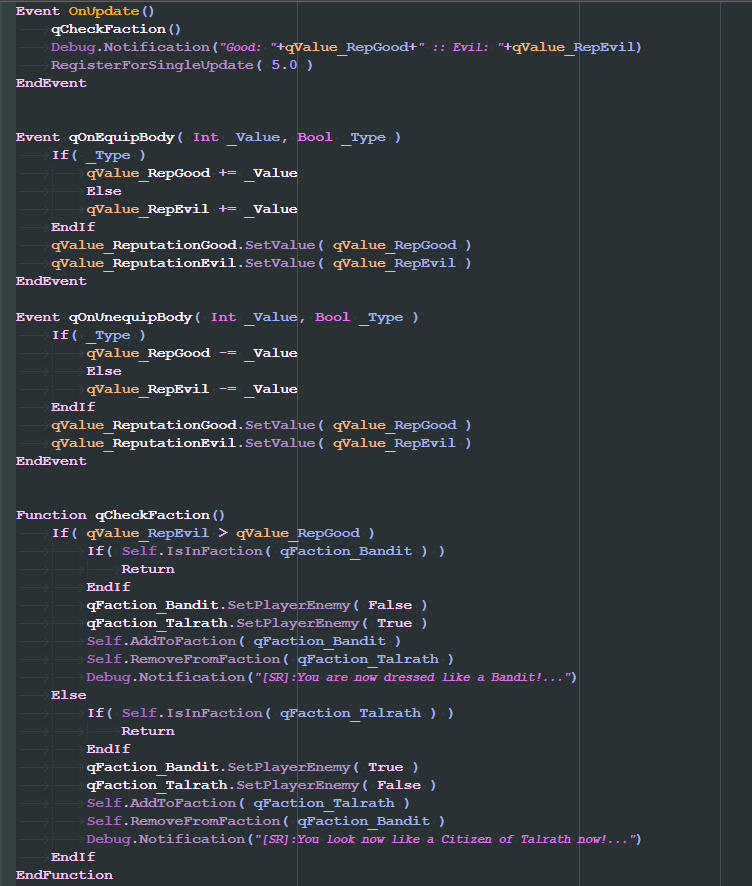The width and height of the screenshot is (752, 886).
Task: Click the "Function qCheckFaction()" declaration
Action: pyautogui.click(x=120, y=515)
